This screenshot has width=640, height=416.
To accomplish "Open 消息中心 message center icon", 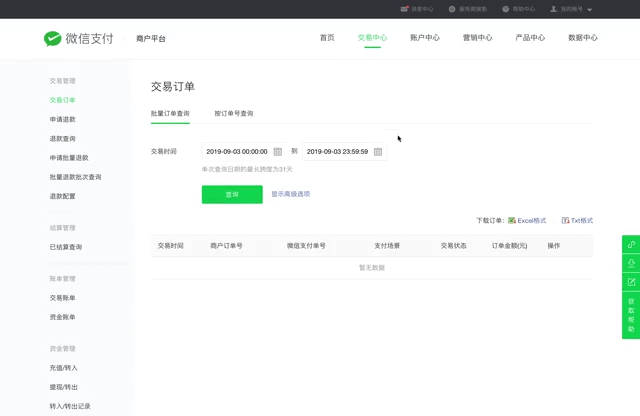I will [x=405, y=9].
